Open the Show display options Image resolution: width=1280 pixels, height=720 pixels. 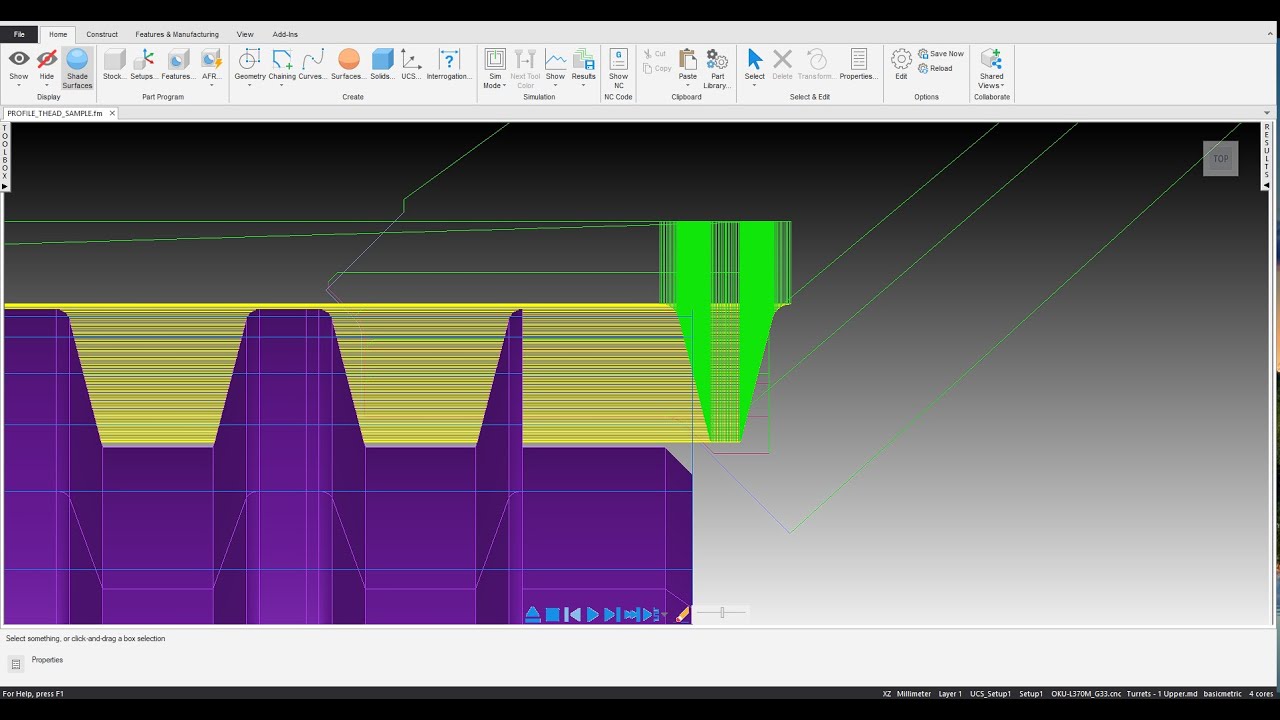tap(19, 66)
